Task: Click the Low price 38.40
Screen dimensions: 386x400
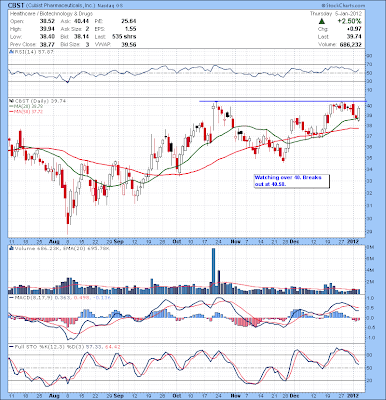Action: click(x=47, y=37)
